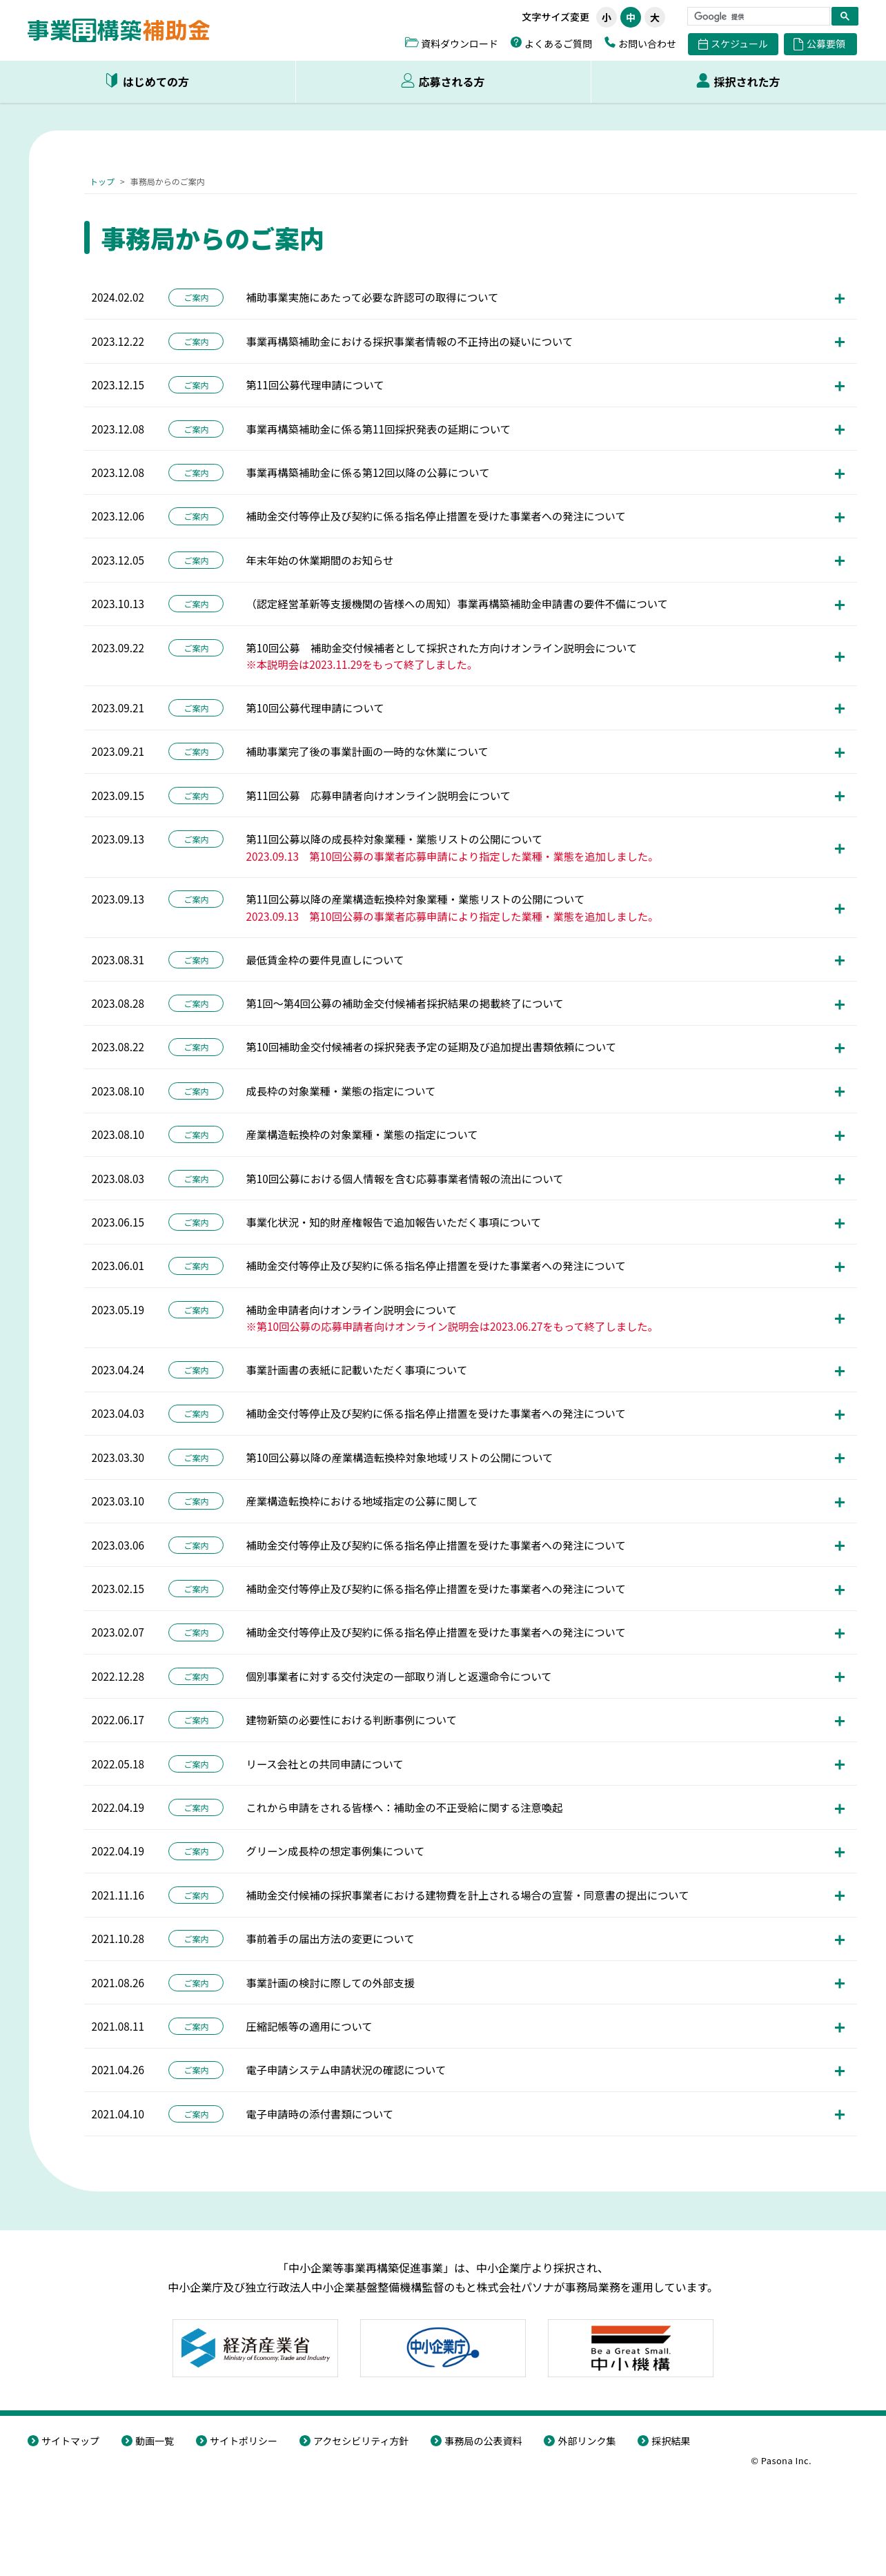
Task: Expand 第12回以降の公募について entry
Action: click(x=839, y=474)
